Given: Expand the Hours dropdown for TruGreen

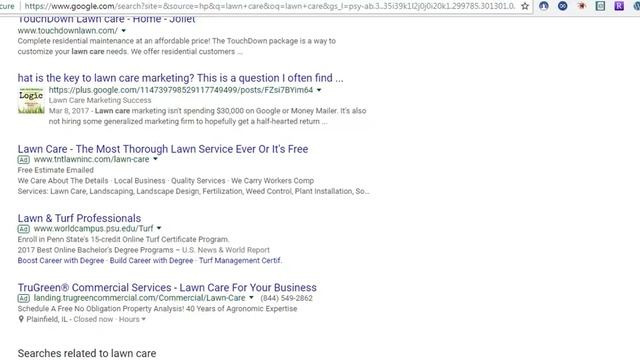Looking at the screenshot, I should [x=132, y=319].
